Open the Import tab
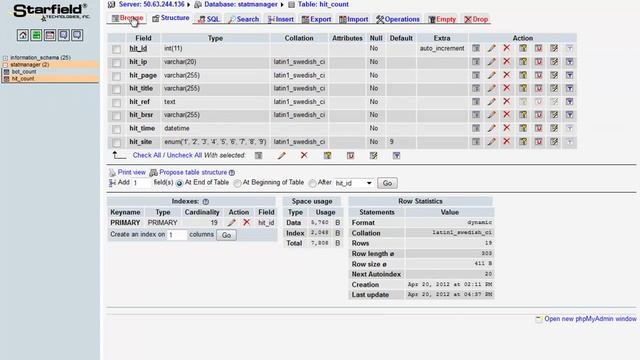 pyautogui.click(x=354, y=19)
